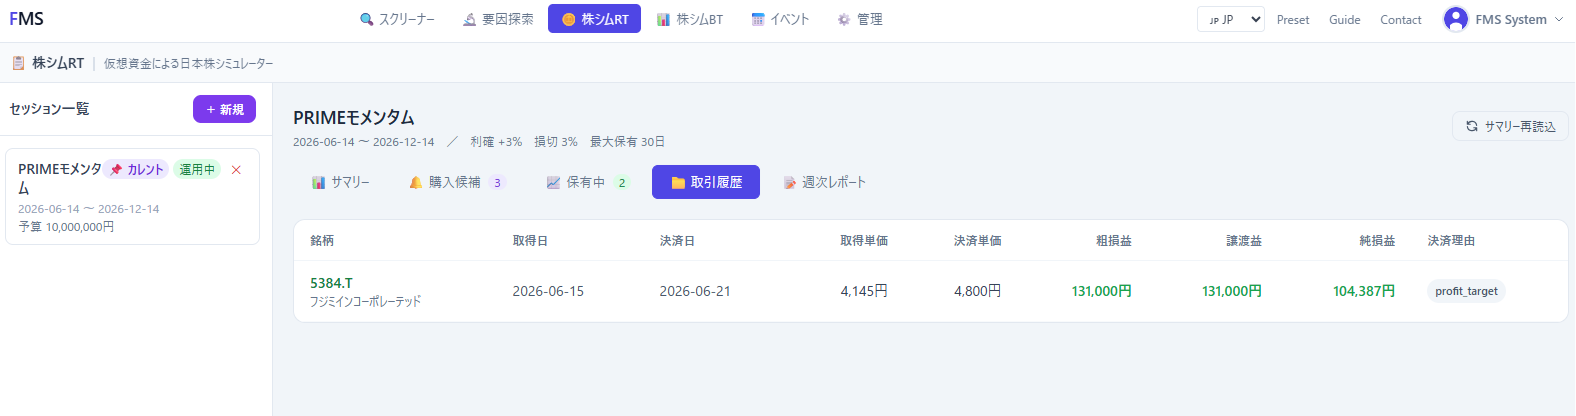Click the bar chart icon beside 株シムBT

click(664, 19)
